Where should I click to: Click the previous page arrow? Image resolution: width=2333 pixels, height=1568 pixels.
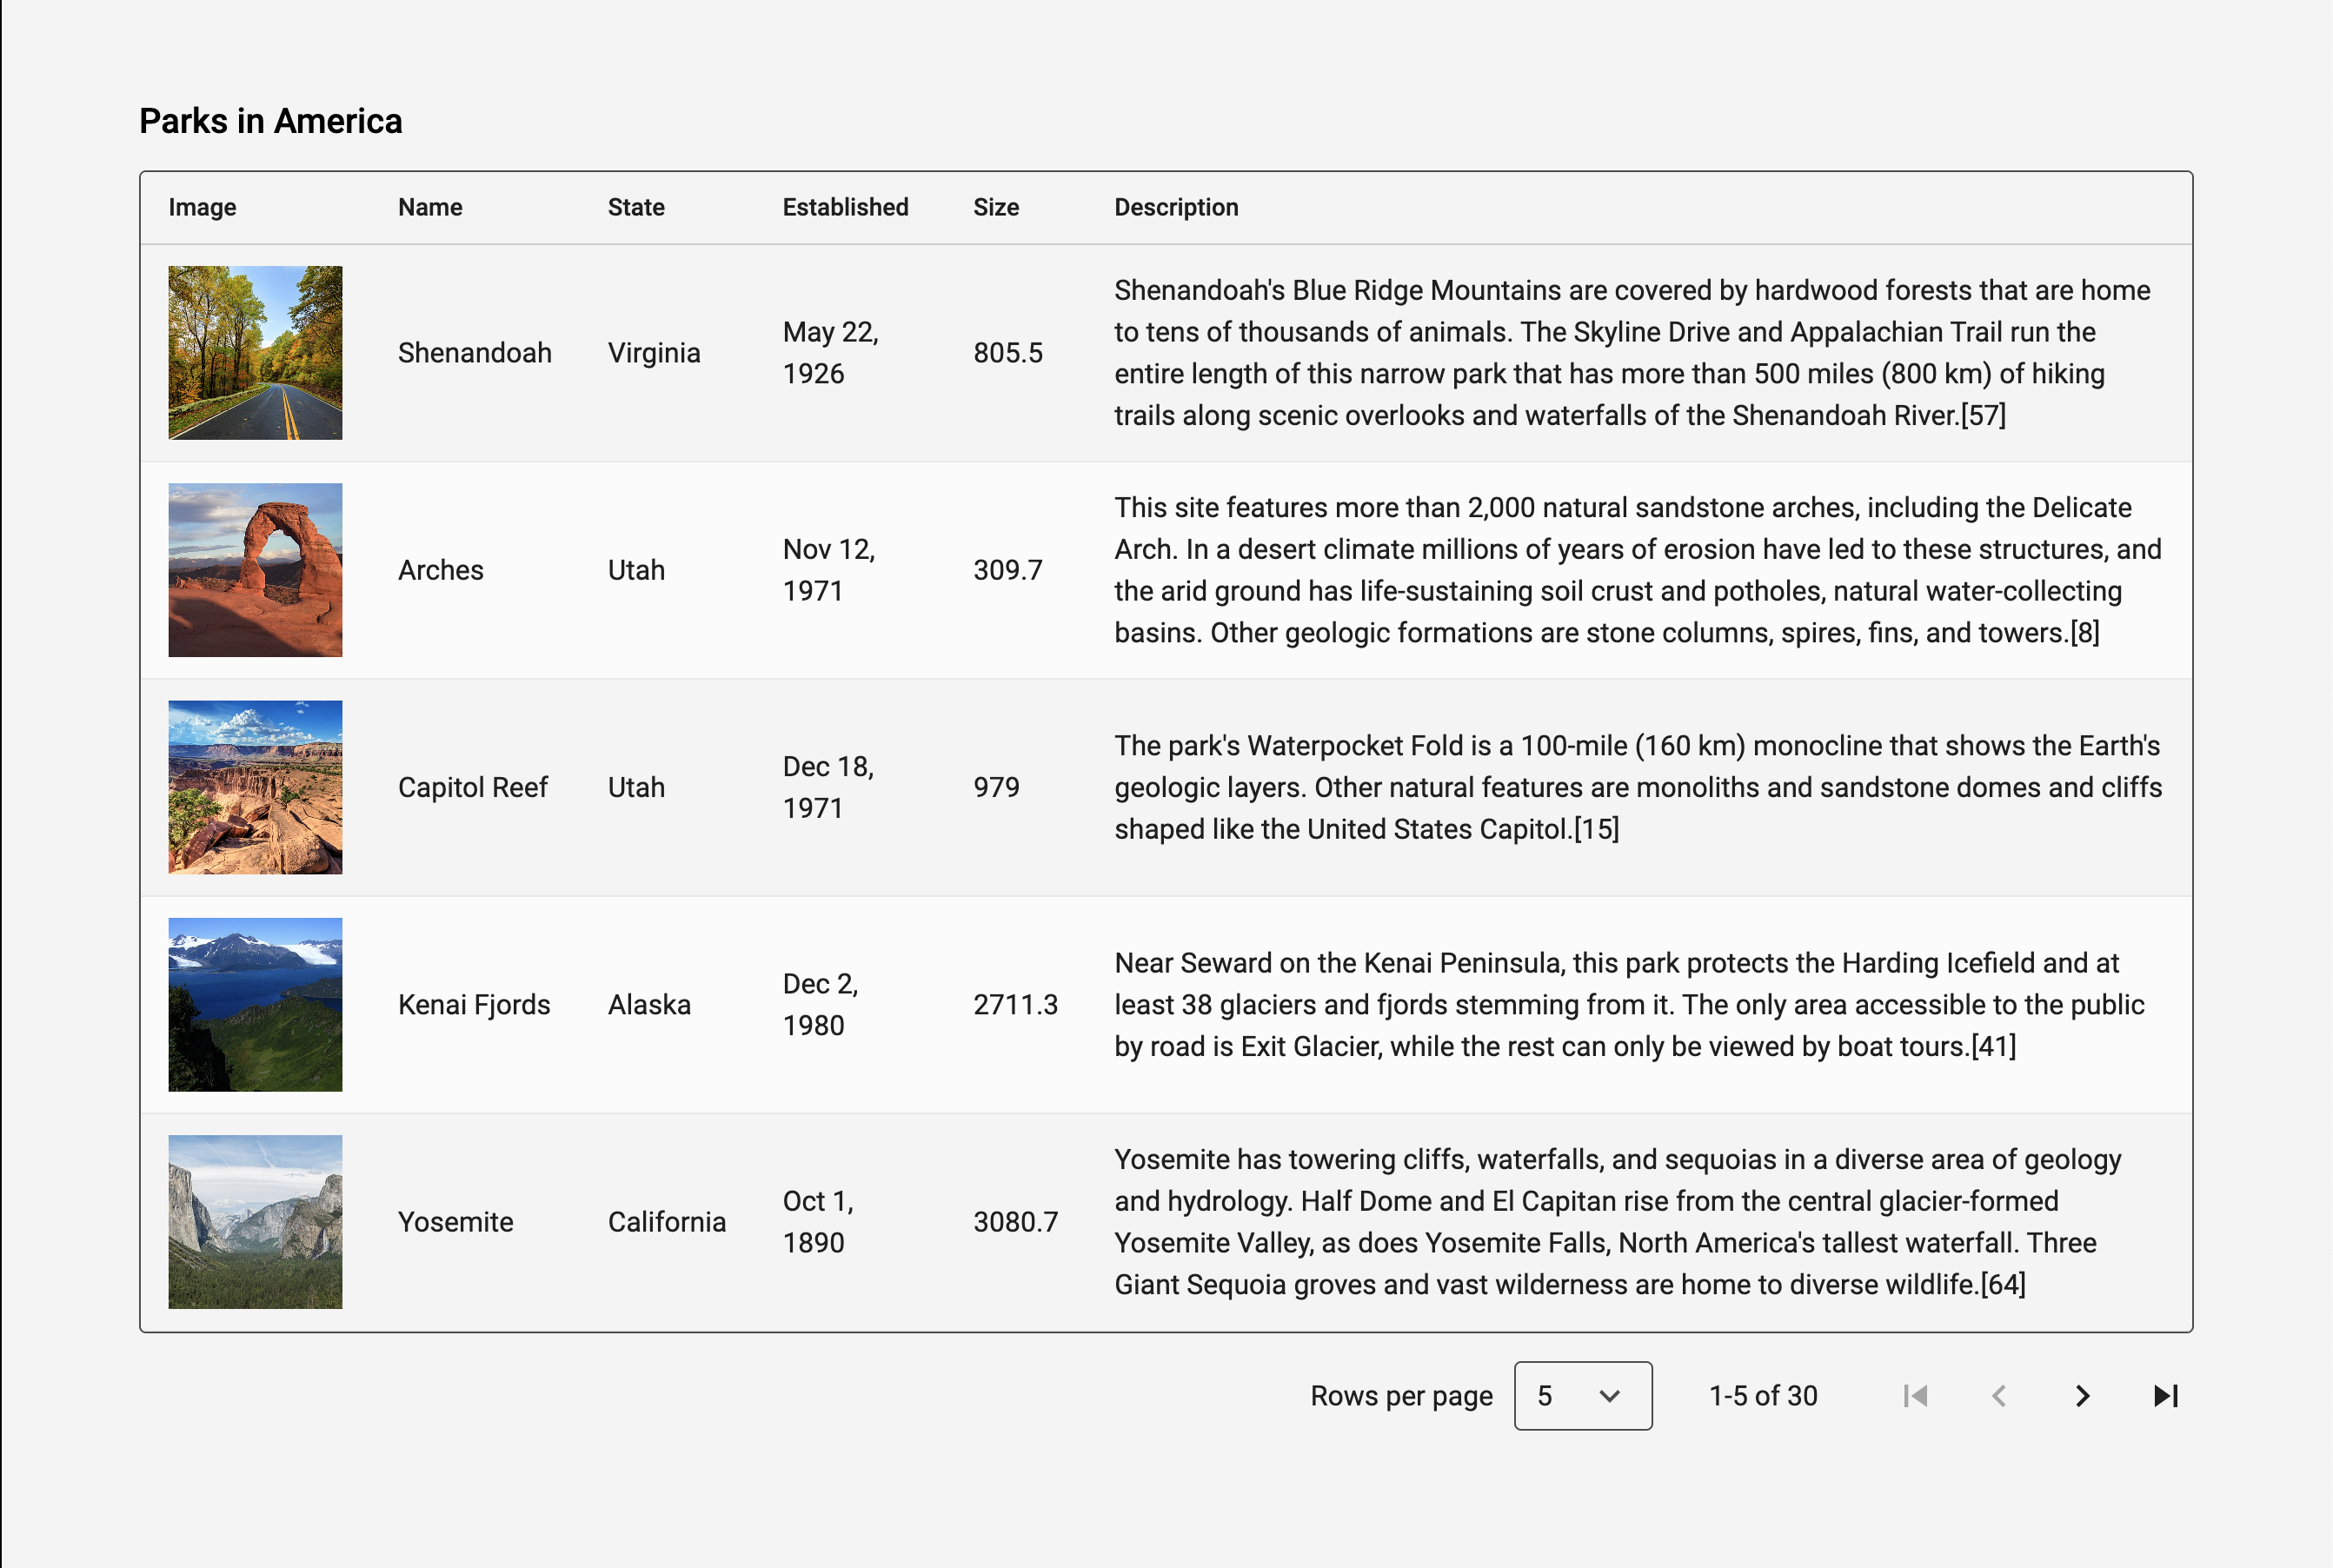pyautogui.click(x=1998, y=1396)
